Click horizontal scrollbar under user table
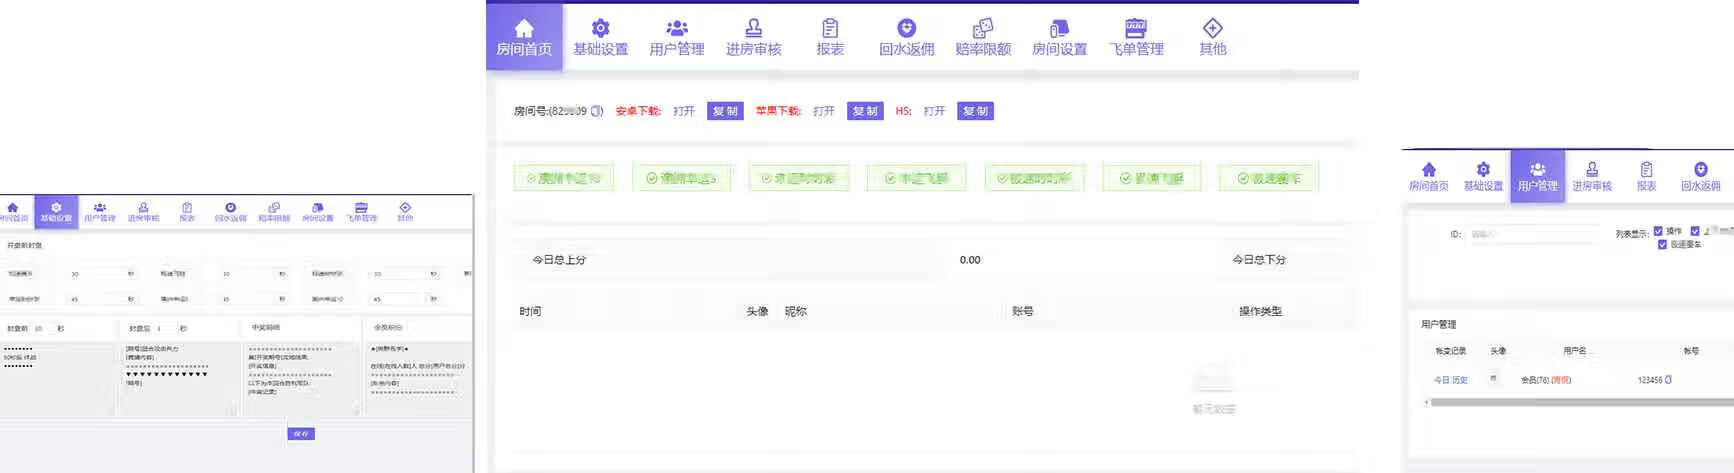 click(x=1580, y=402)
